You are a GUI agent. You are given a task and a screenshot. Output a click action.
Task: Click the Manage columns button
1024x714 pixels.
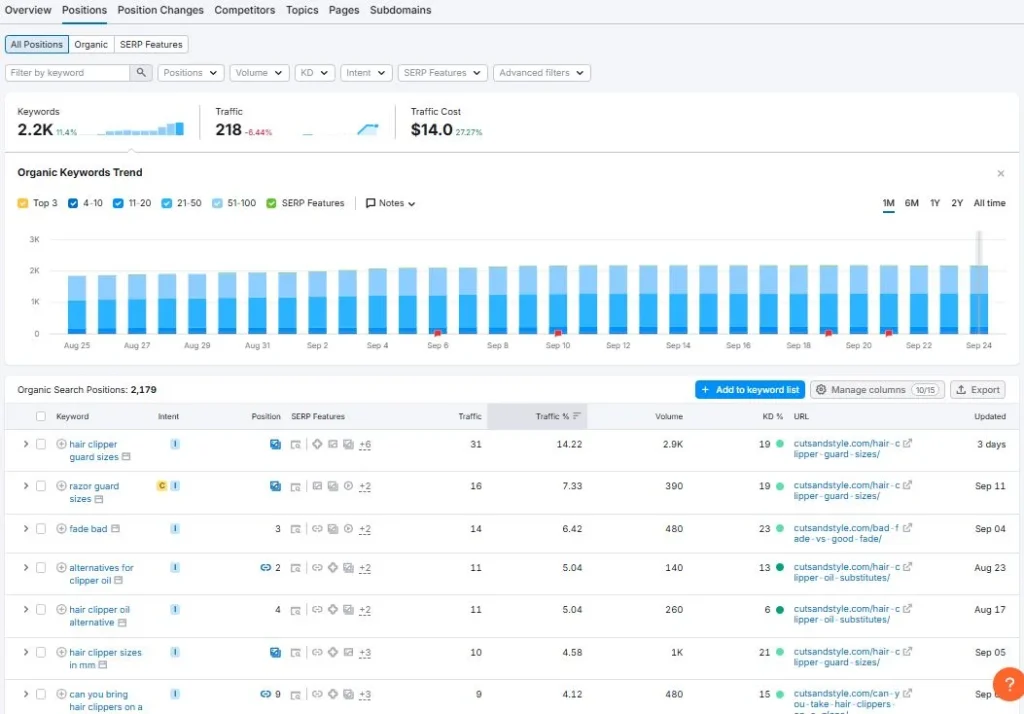[877, 389]
